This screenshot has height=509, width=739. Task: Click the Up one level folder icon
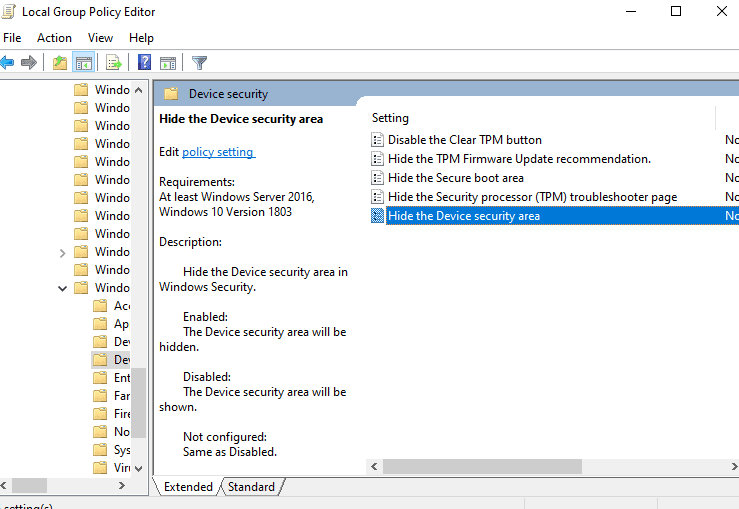[60, 63]
